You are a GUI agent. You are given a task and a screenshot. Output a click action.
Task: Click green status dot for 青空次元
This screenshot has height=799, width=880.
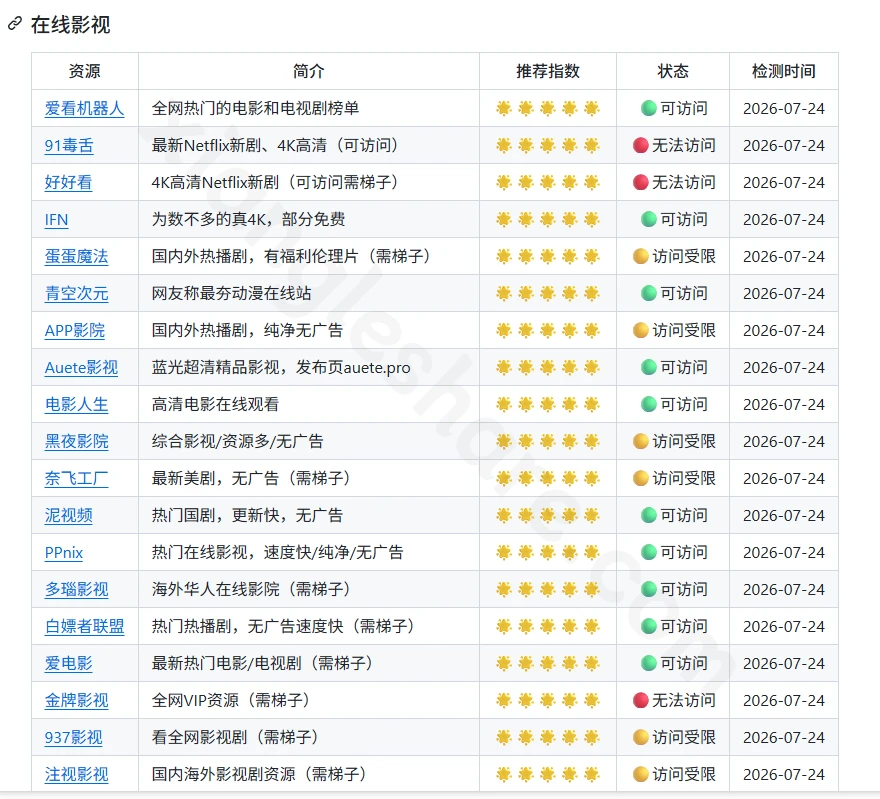(649, 293)
